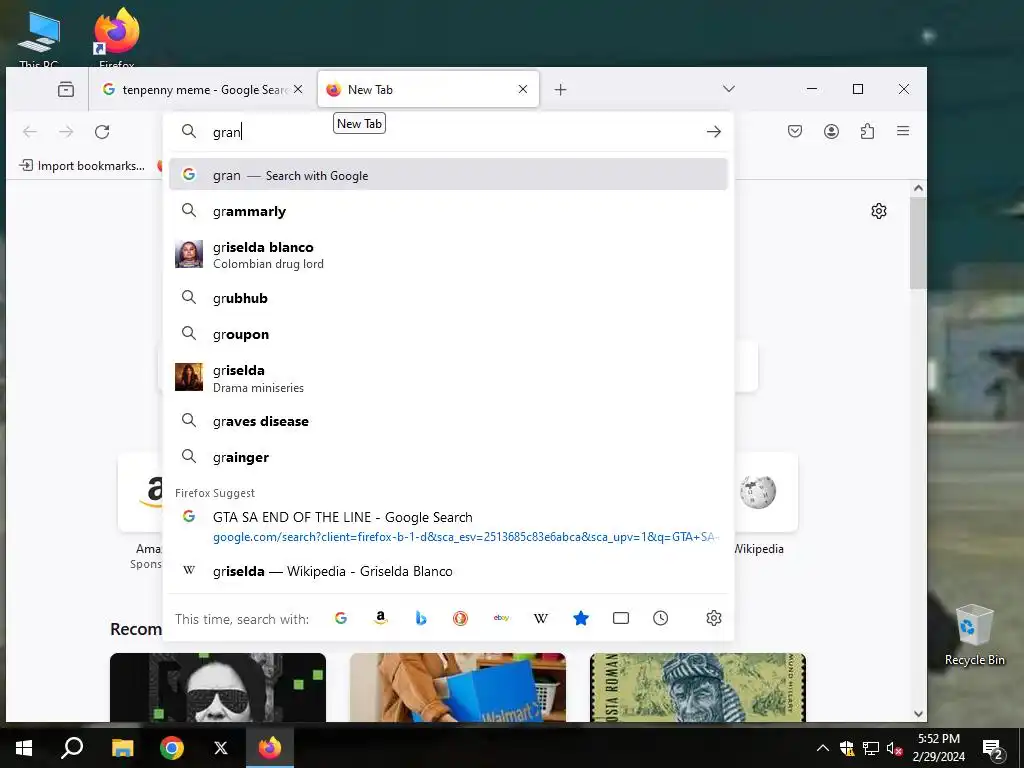Open File Explorer from taskbar

coord(122,748)
